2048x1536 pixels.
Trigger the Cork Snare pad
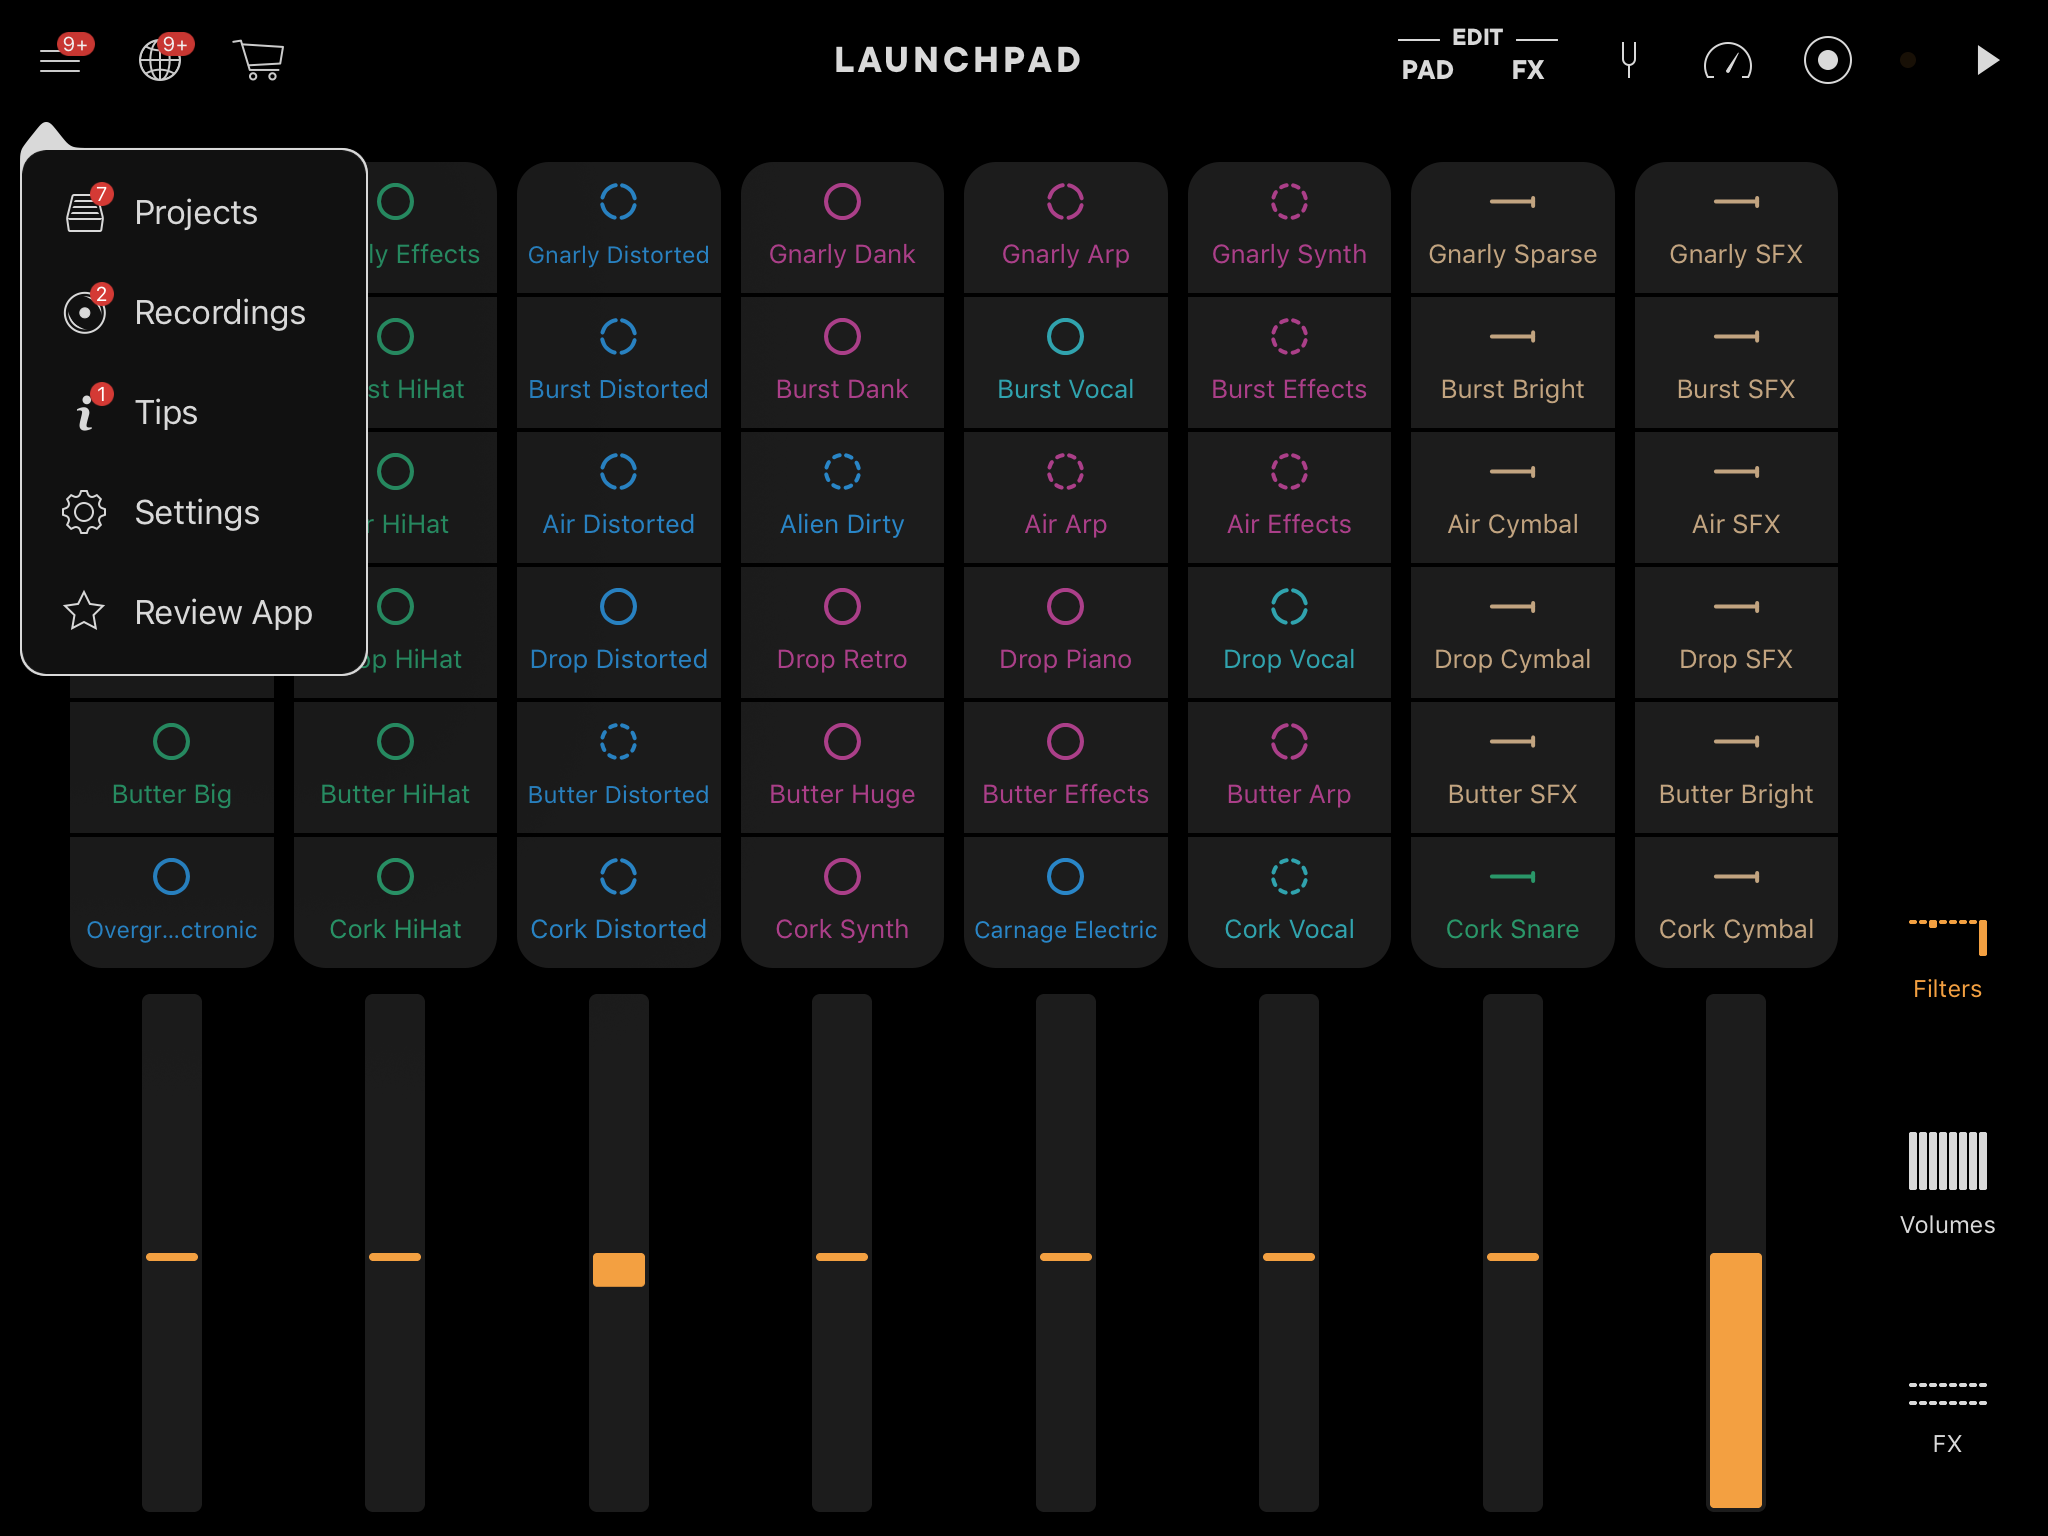pos(1512,902)
